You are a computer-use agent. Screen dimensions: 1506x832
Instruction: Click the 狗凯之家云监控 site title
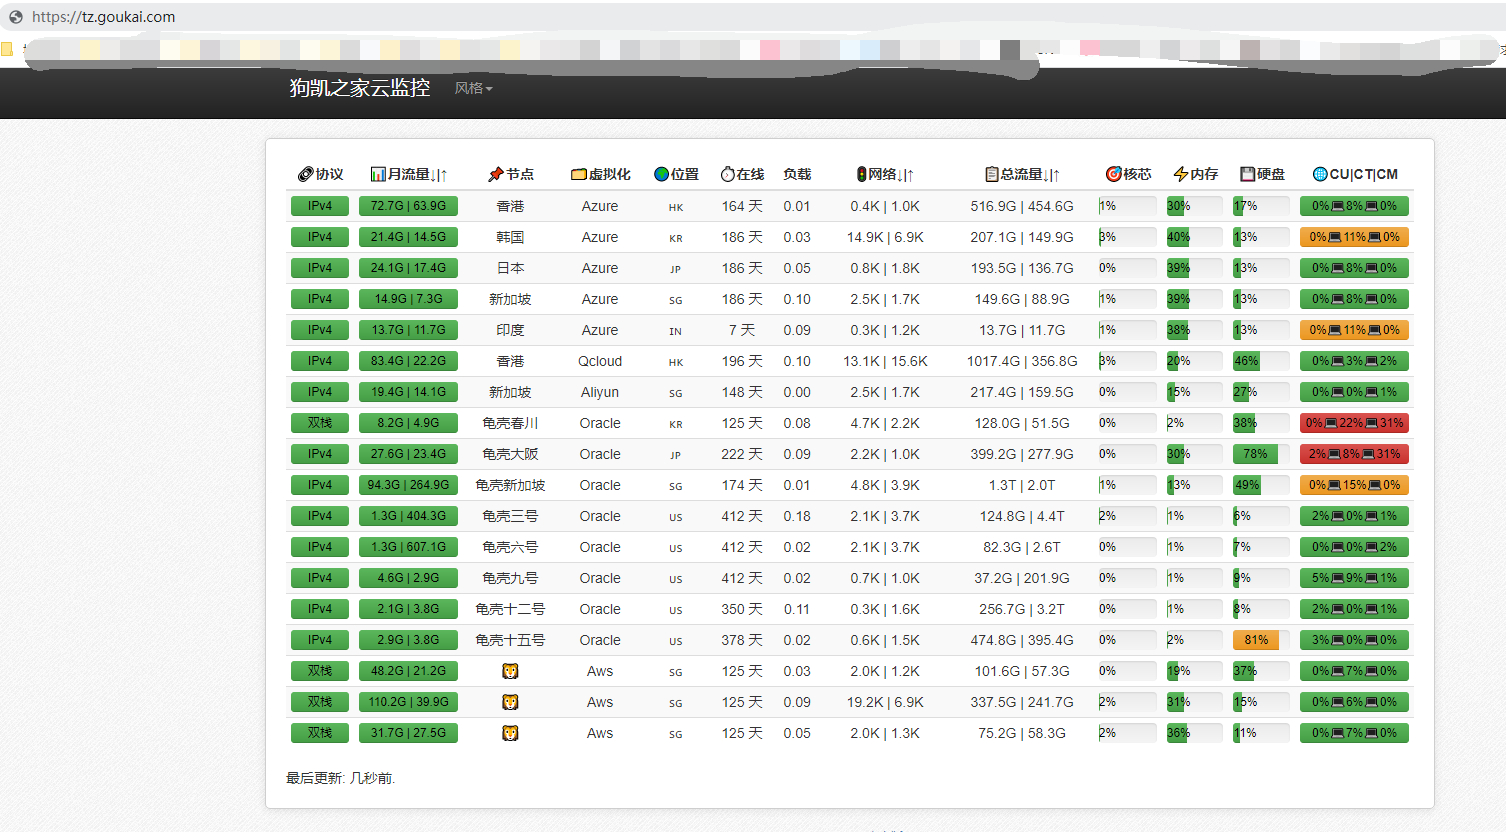(360, 88)
